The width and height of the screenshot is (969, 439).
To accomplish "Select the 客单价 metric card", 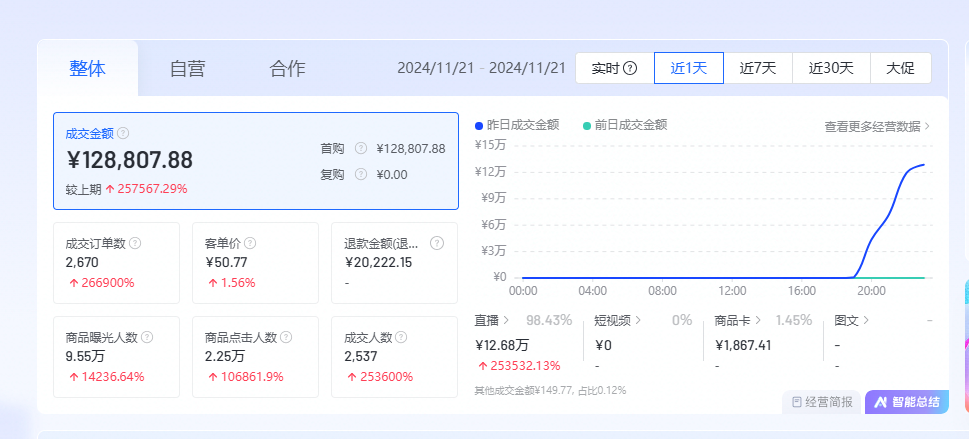I will click(x=255, y=263).
